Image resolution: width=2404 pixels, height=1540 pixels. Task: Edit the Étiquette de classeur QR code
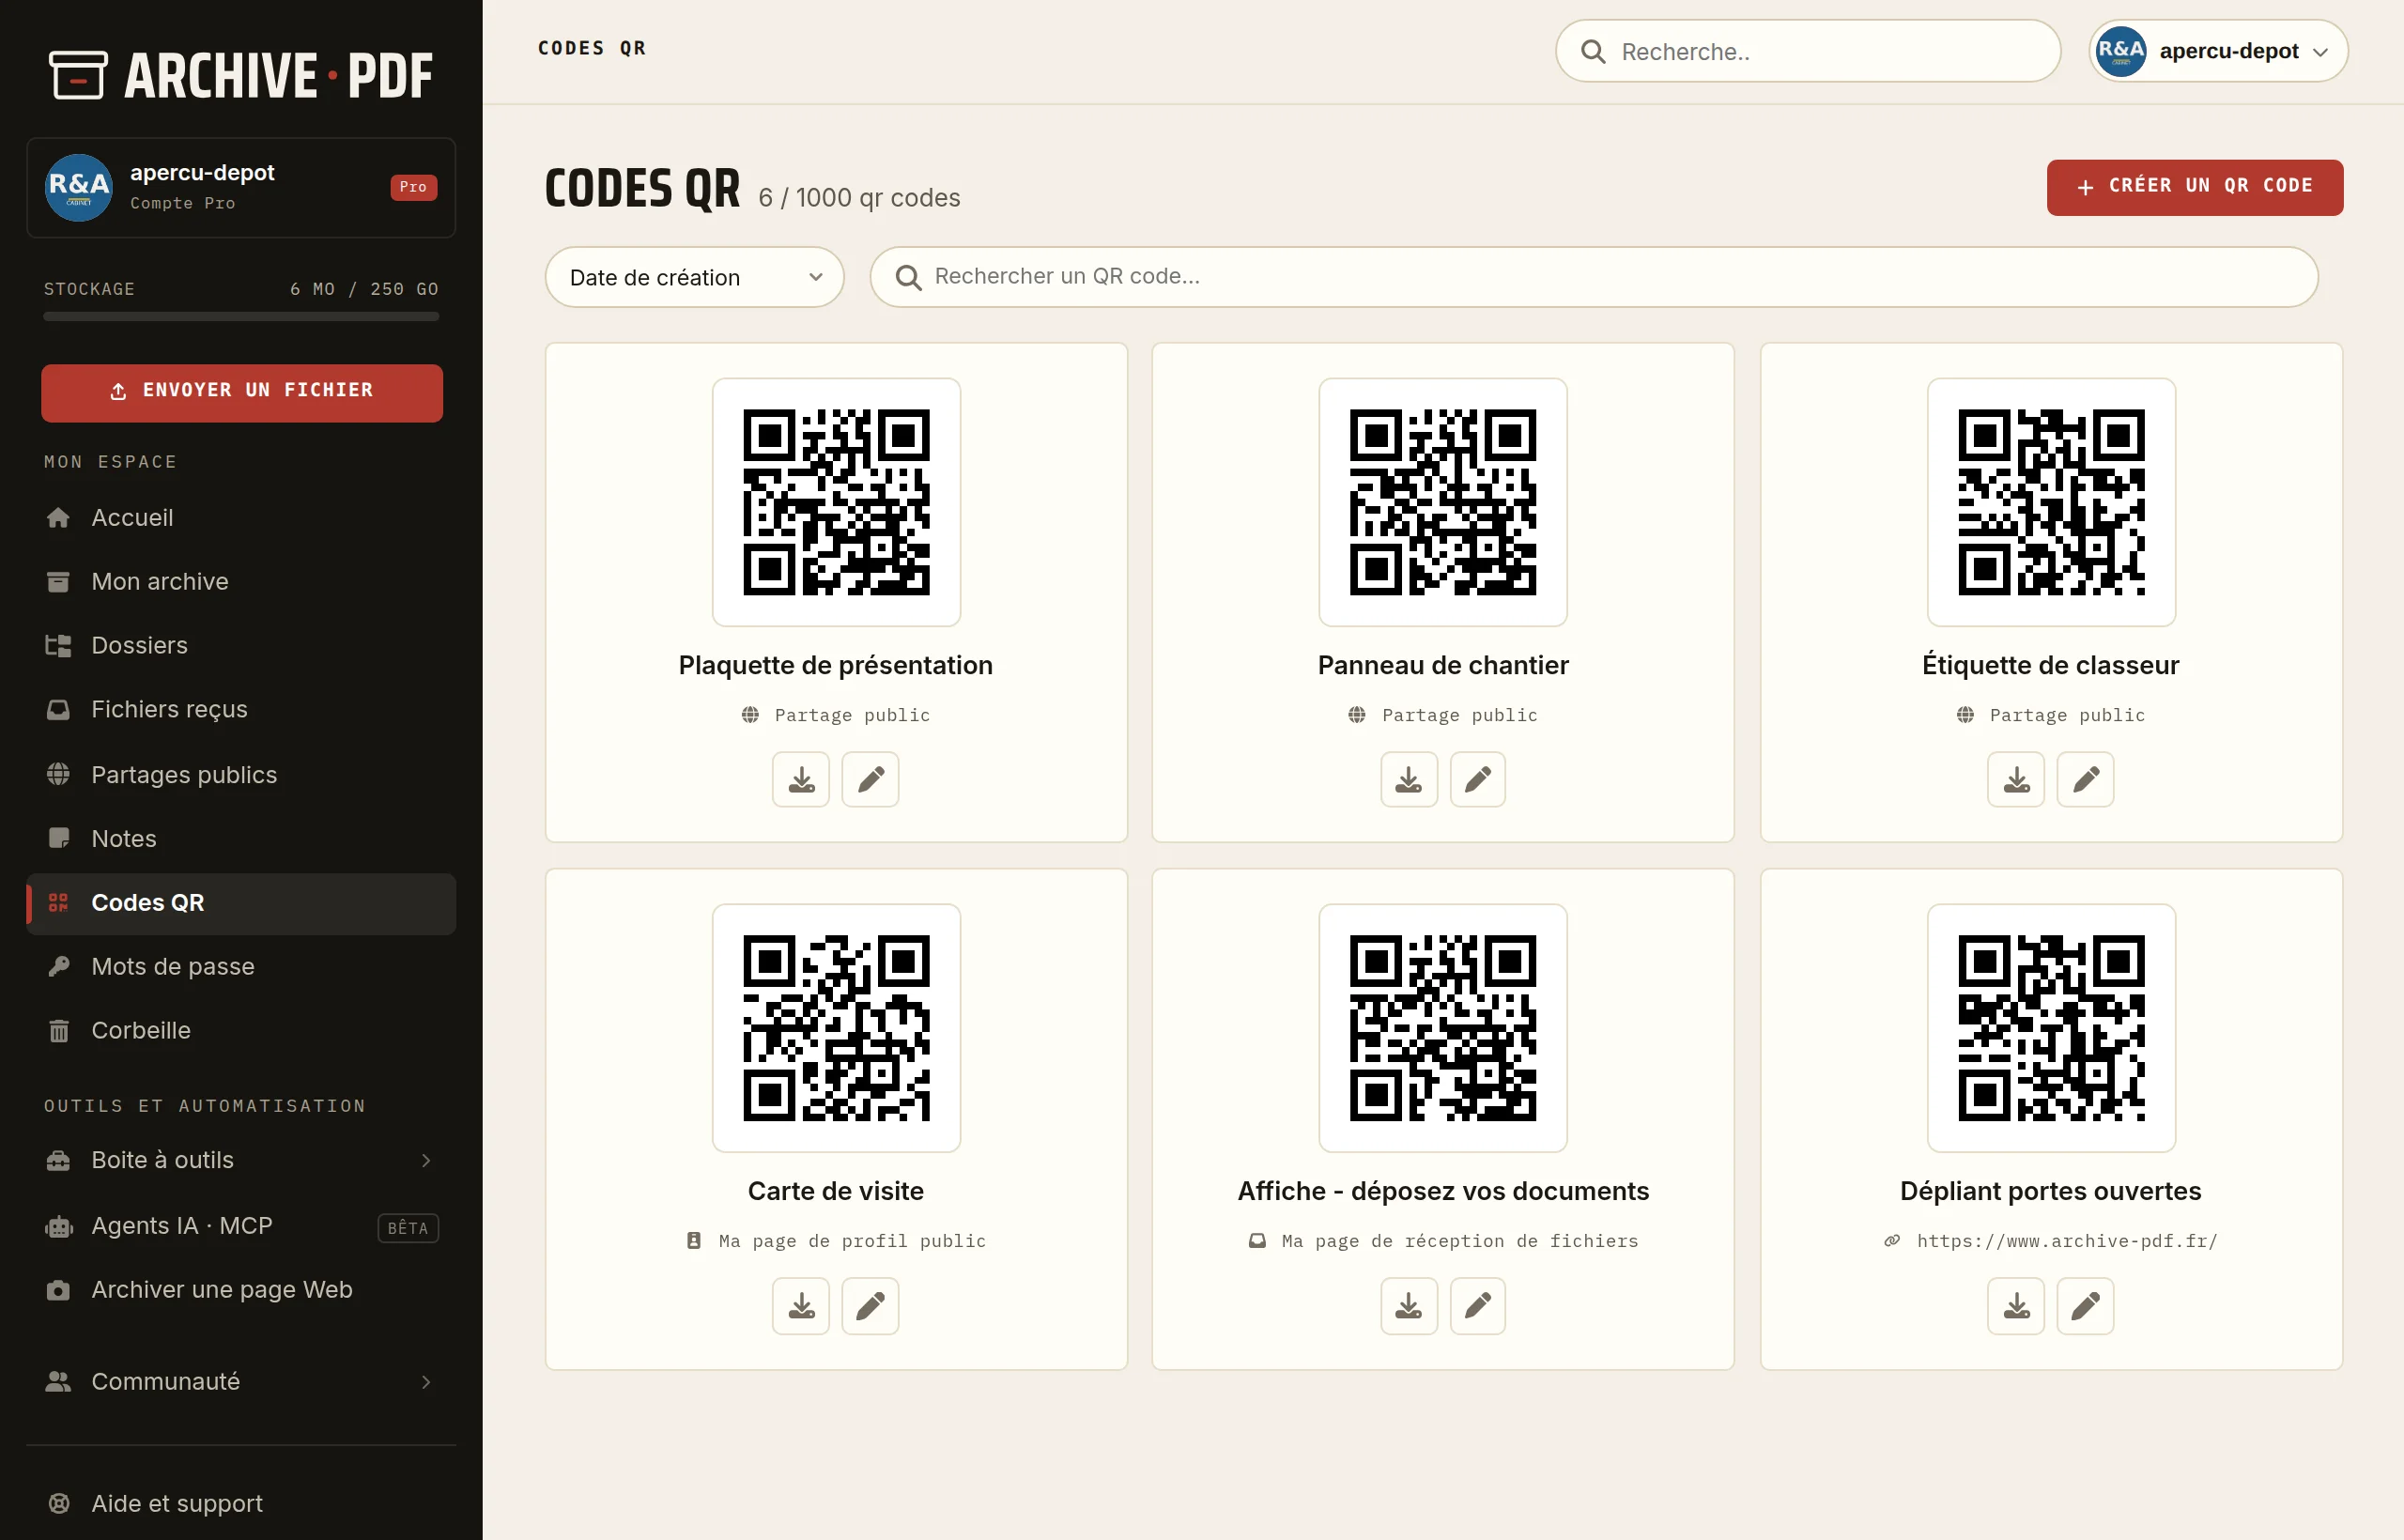(x=2086, y=779)
